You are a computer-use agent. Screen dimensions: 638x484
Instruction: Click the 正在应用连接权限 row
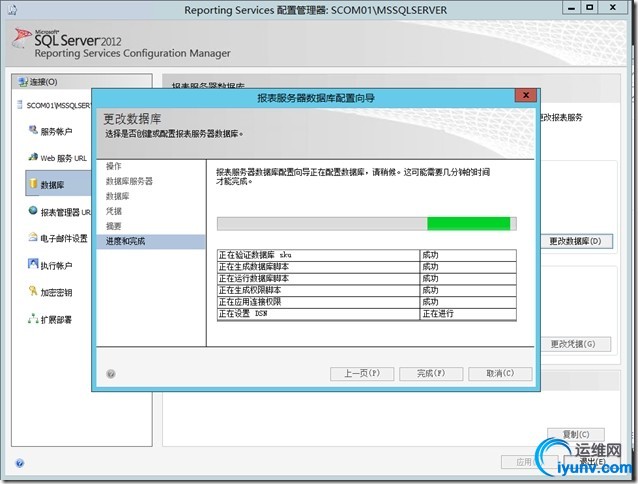coord(367,302)
